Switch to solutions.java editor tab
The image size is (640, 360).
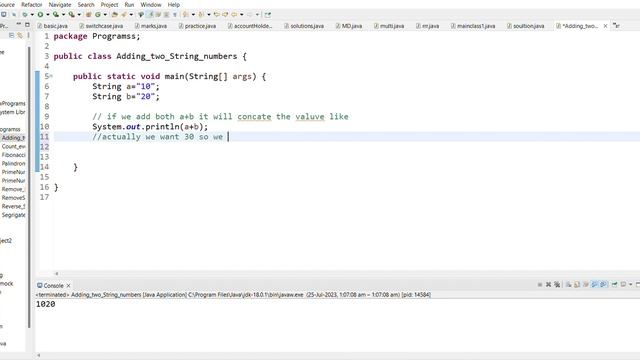pyautogui.click(x=304, y=26)
